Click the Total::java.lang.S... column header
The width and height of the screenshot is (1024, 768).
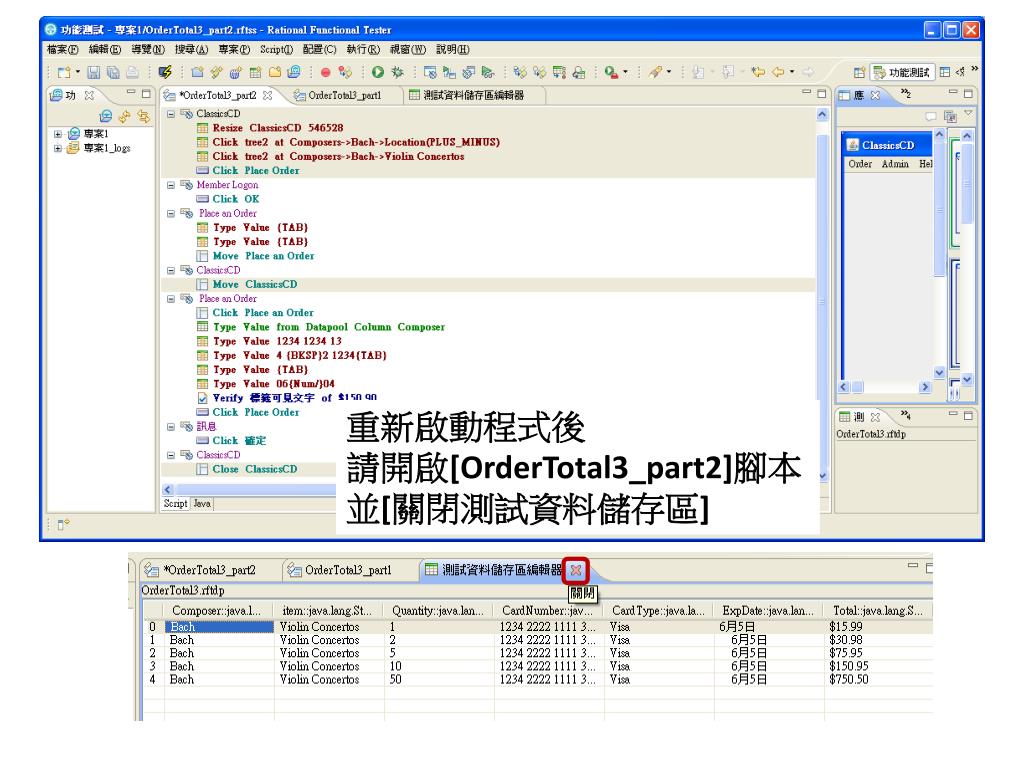pyautogui.click(x=878, y=611)
